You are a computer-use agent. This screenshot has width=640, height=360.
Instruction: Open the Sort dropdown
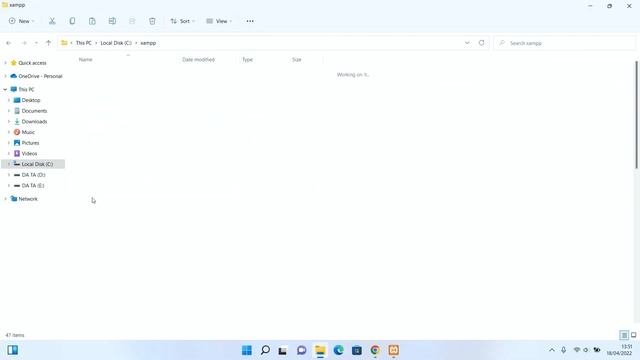182,21
